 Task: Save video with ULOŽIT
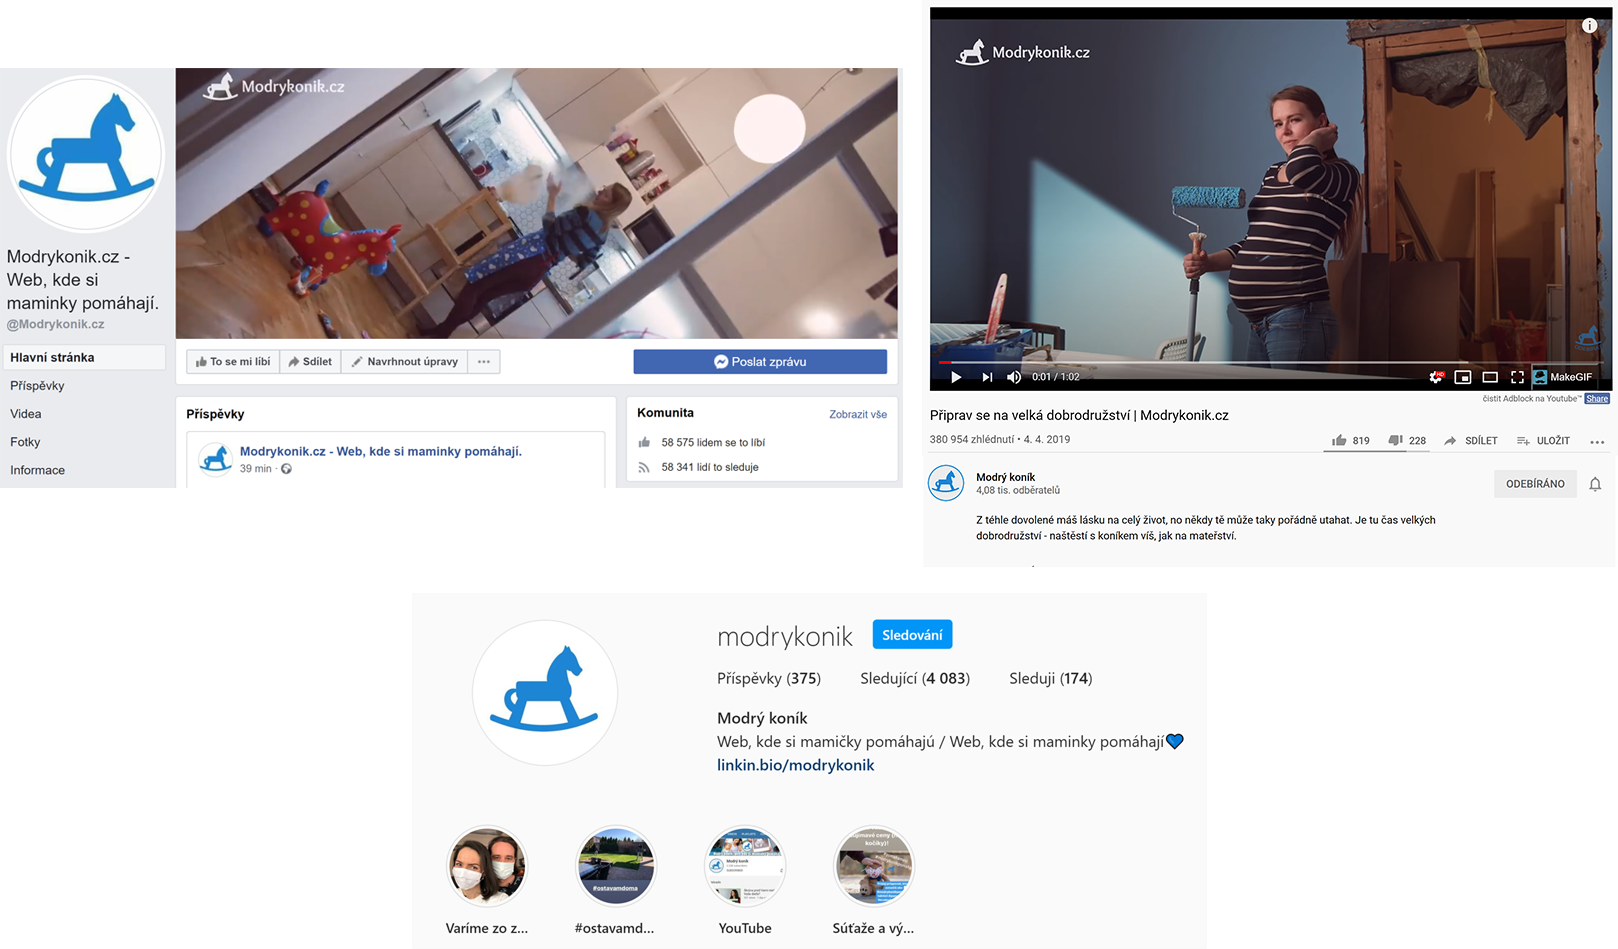pyautogui.click(x=1543, y=440)
